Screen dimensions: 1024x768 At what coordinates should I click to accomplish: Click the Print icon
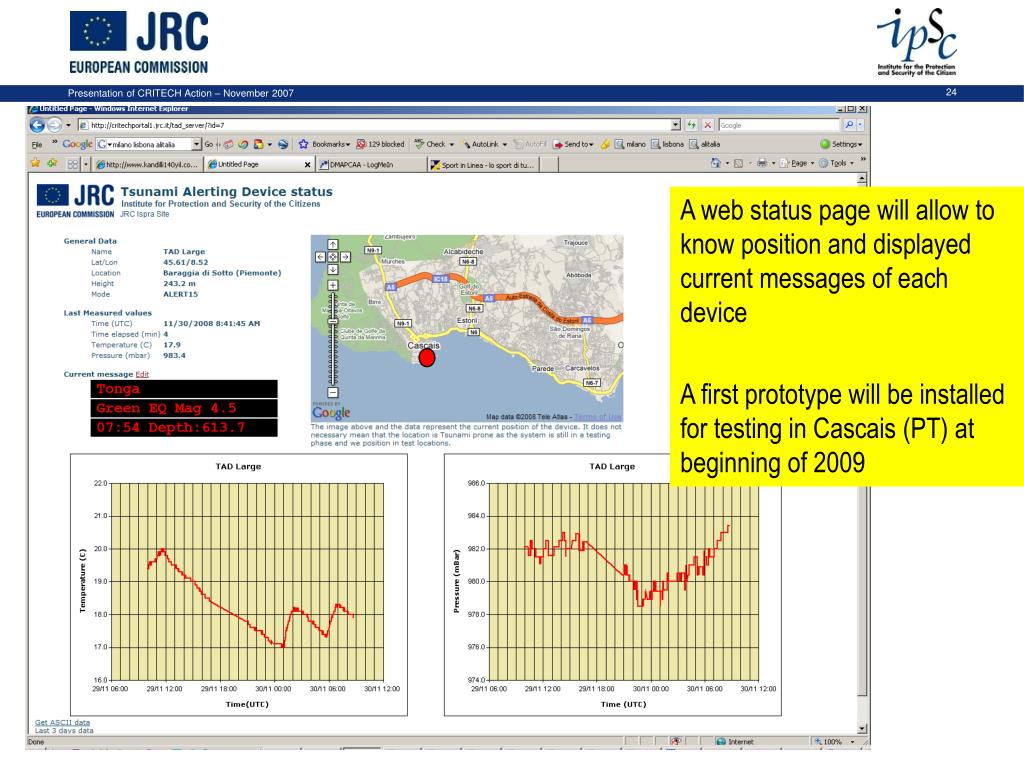click(x=761, y=163)
